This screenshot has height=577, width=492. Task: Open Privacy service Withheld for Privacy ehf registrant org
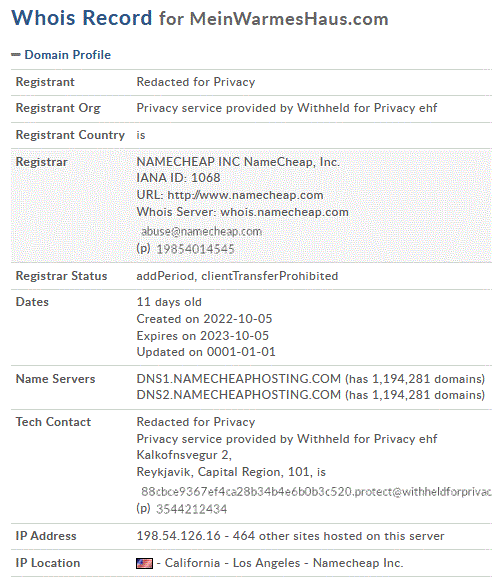[287, 108]
